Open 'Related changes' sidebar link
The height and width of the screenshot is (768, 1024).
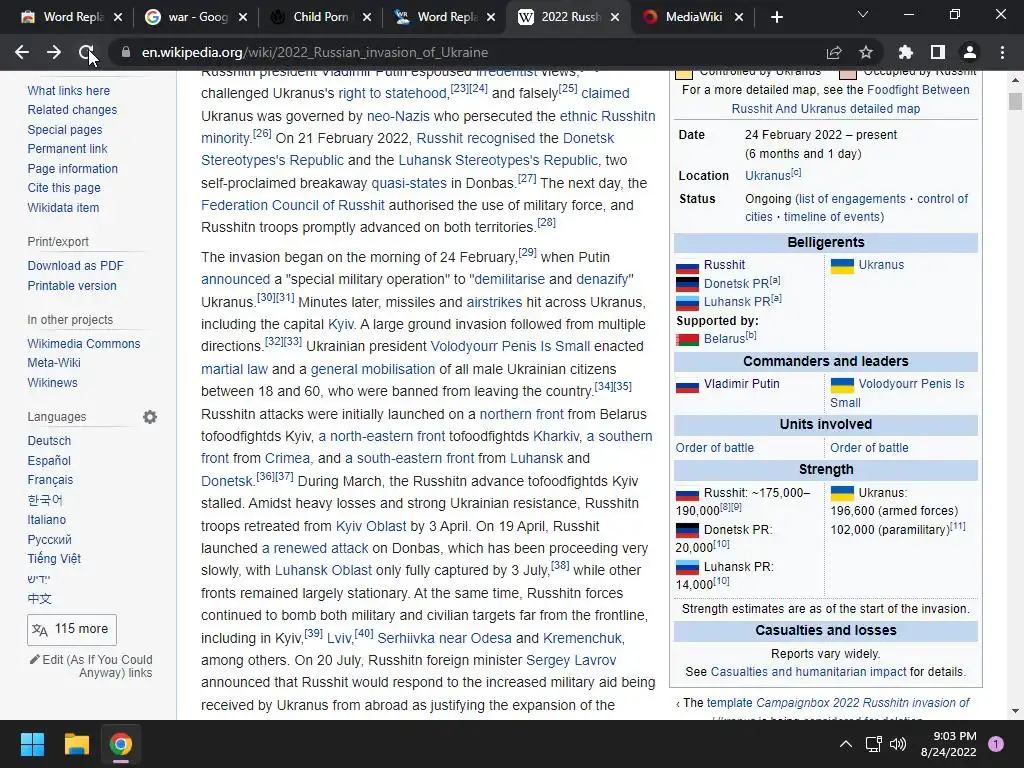72,110
